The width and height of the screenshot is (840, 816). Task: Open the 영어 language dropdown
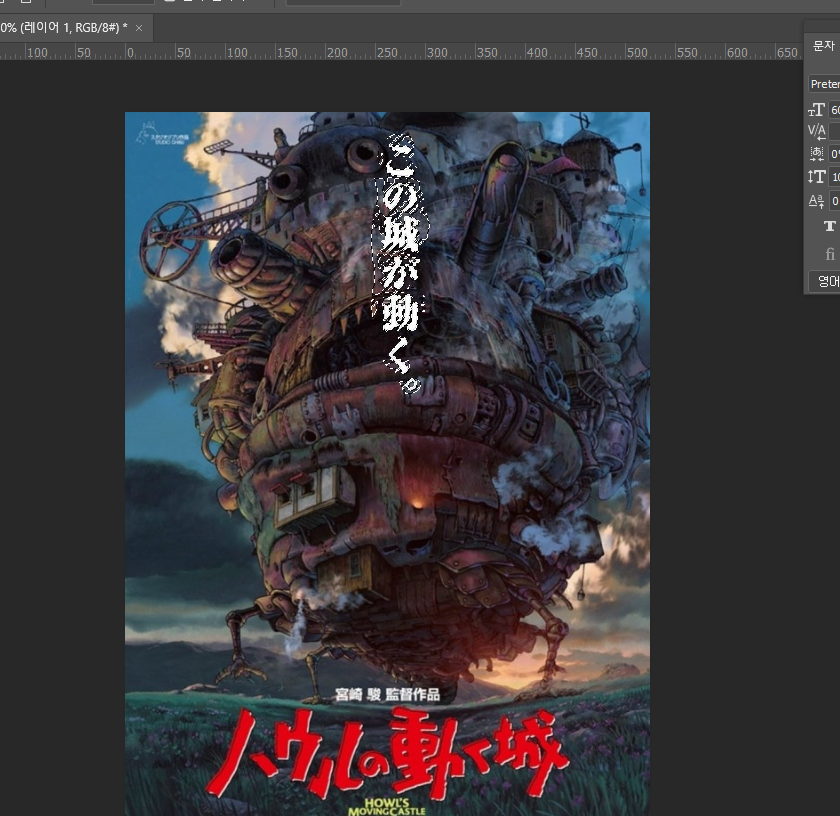point(826,281)
